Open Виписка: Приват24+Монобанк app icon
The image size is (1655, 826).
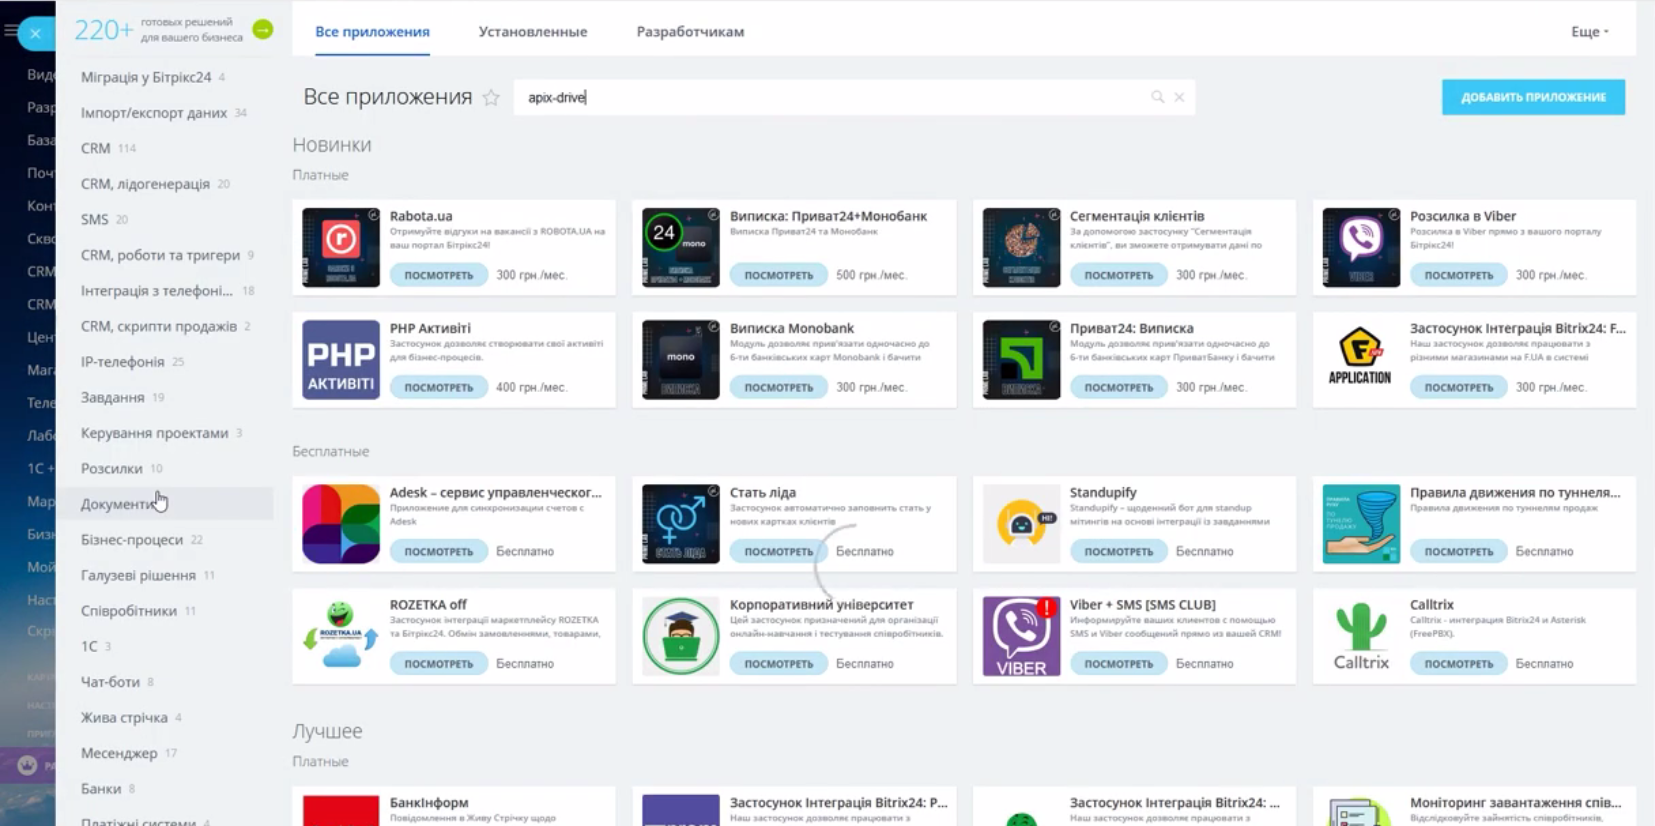click(681, 247)
